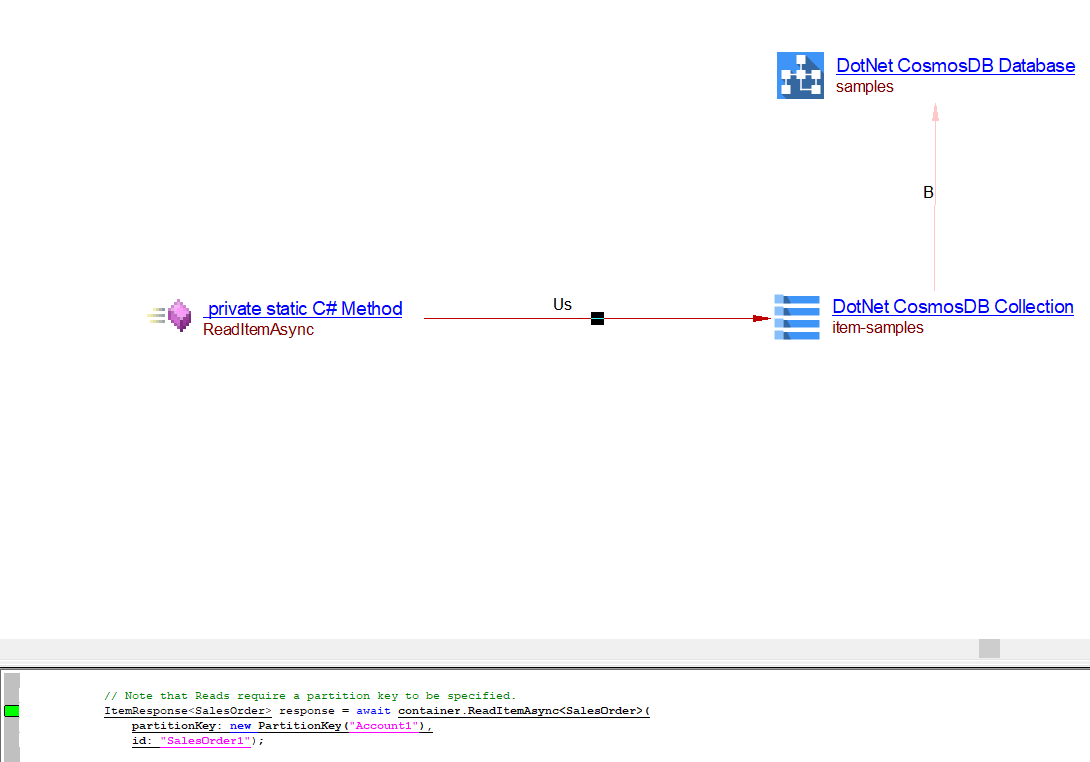This screenshot has height=762, width=1090.
Task: Select the purple C# Method icon
Action: 179,316
